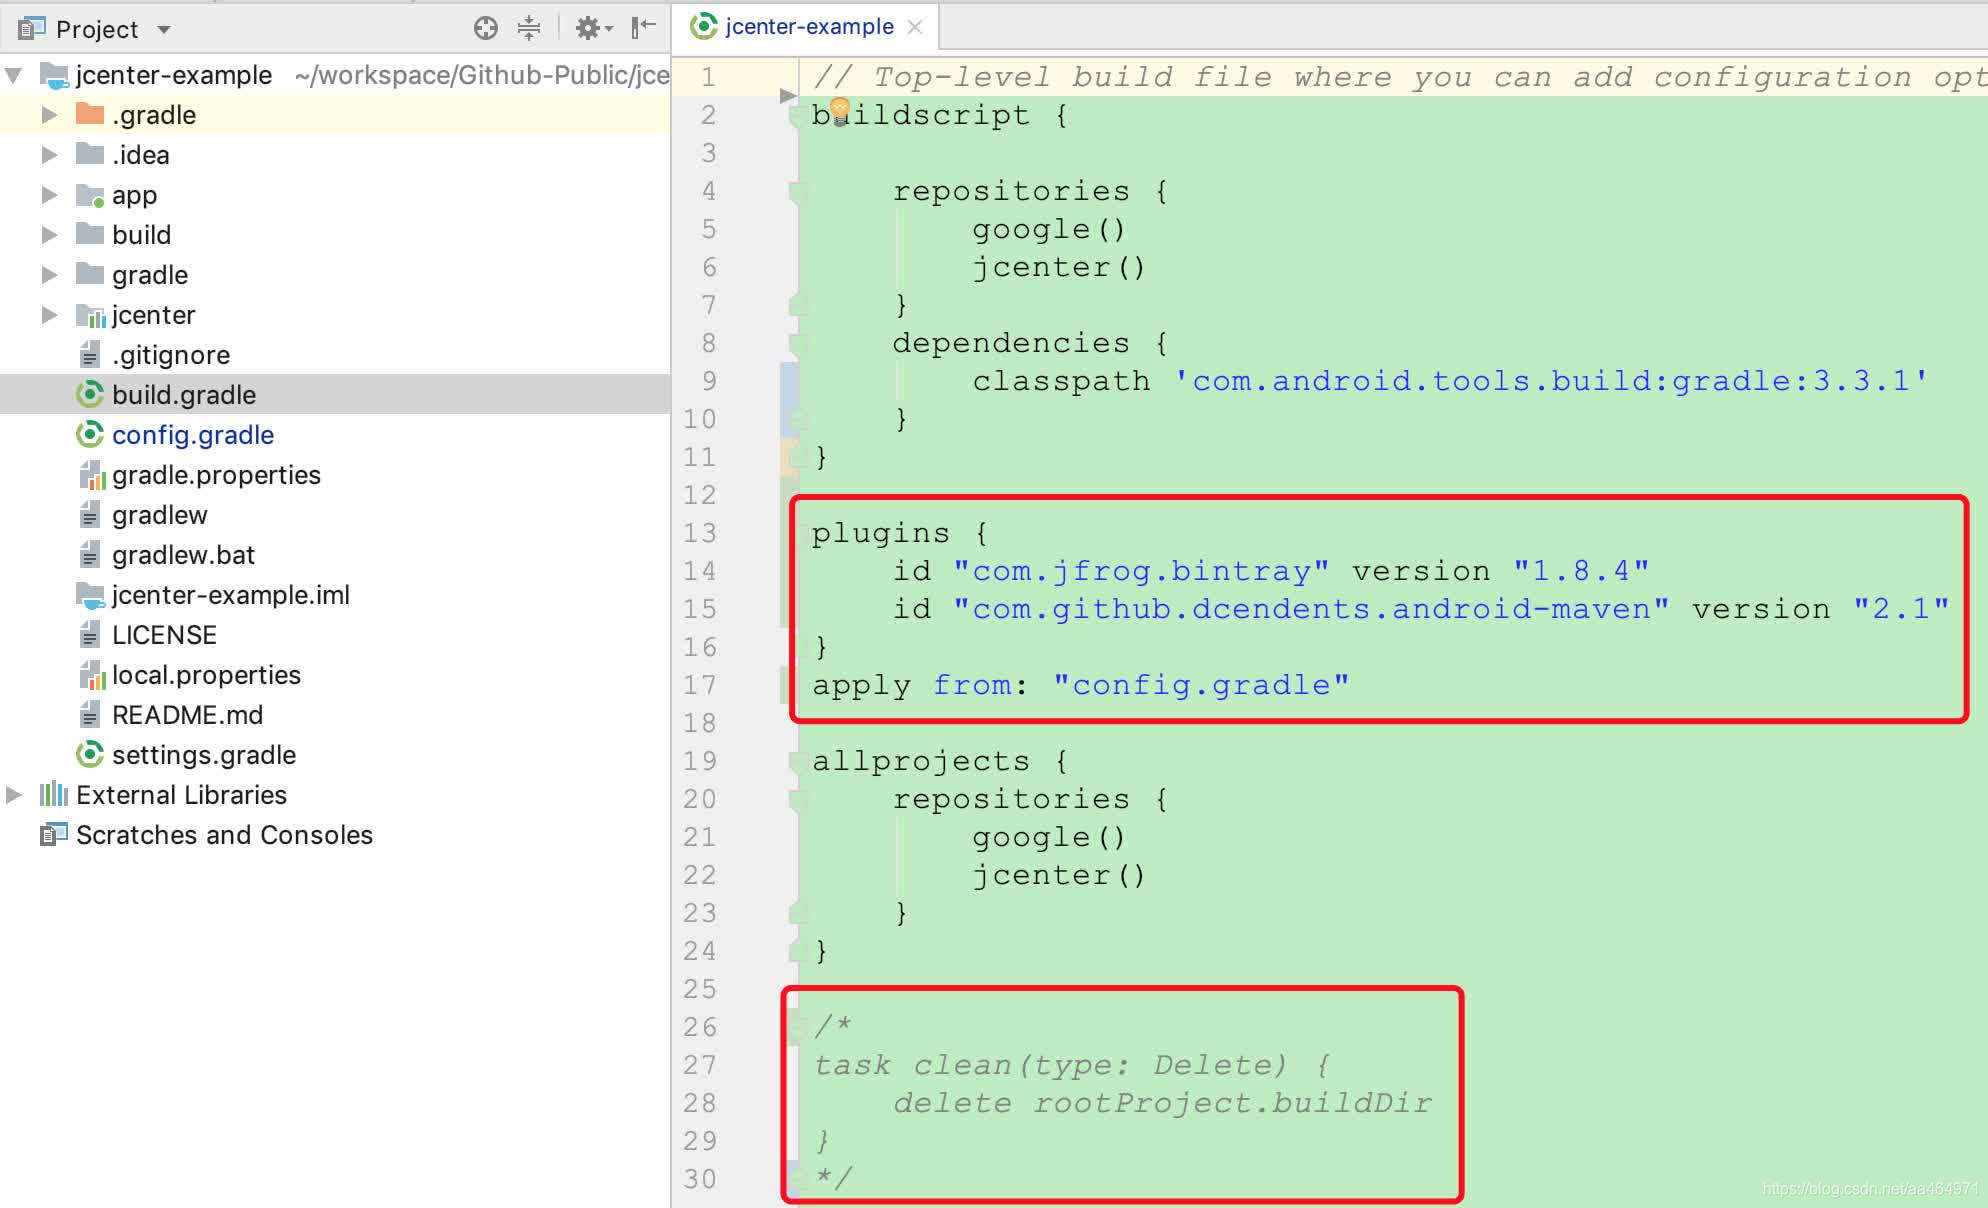The height and width of the screenshot is (1208, 1988).
Task: Collapse the jcenter-example root node
Action: pyautogui.click(x=14, y=75)
